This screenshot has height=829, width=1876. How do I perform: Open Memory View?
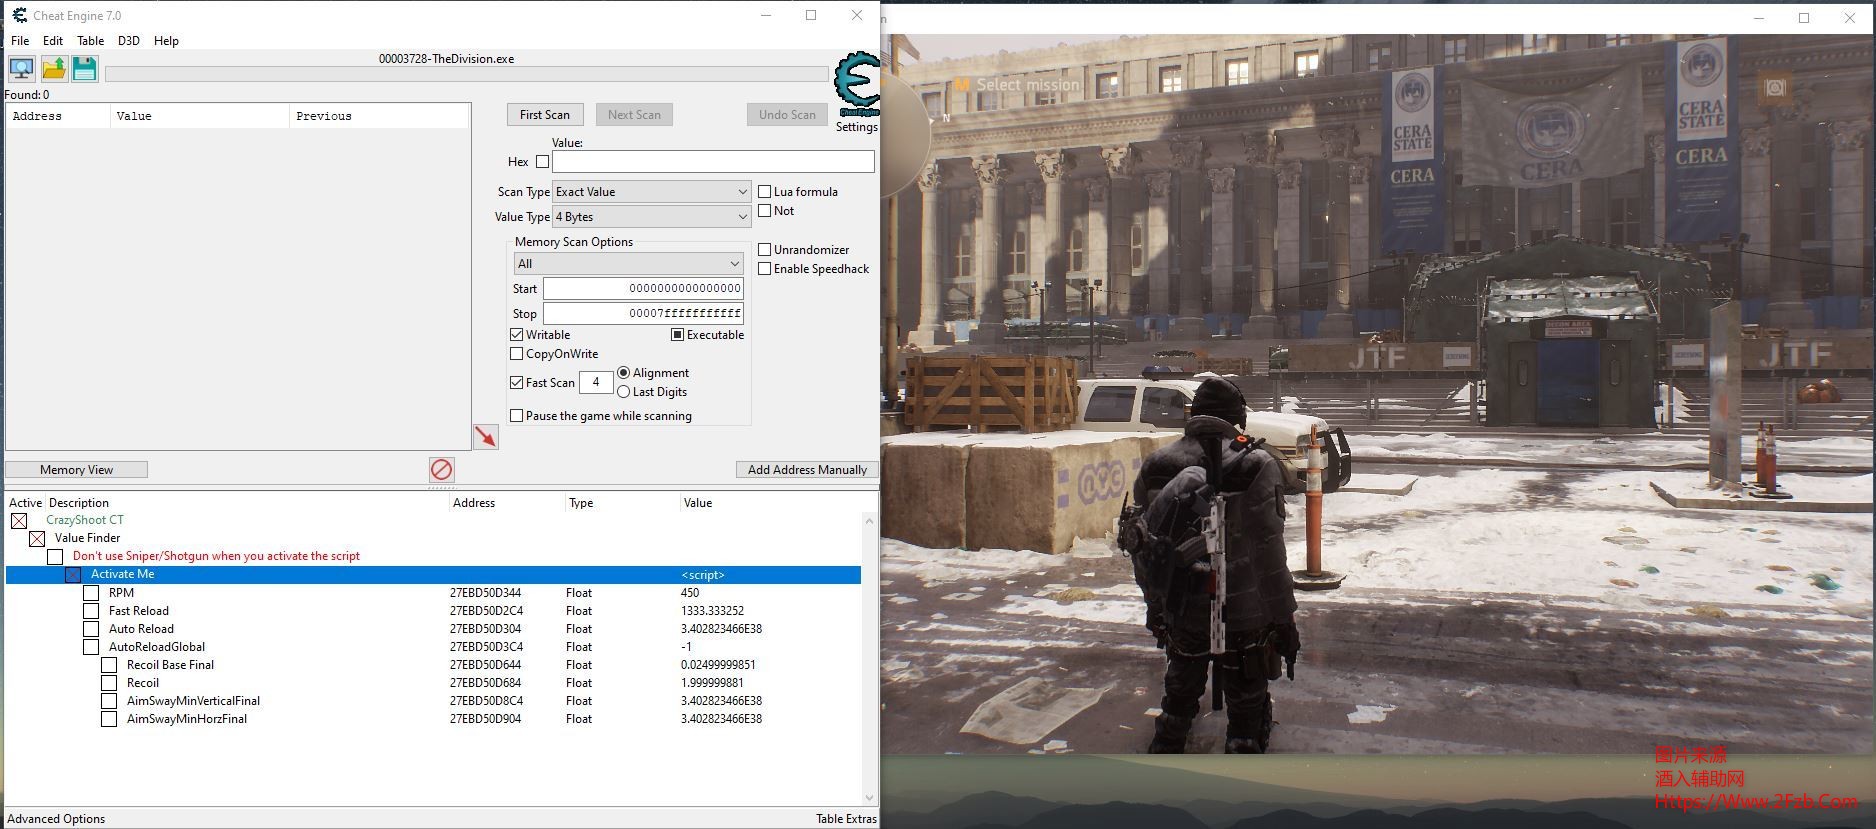pyautogui.click(x=77, y=470)
